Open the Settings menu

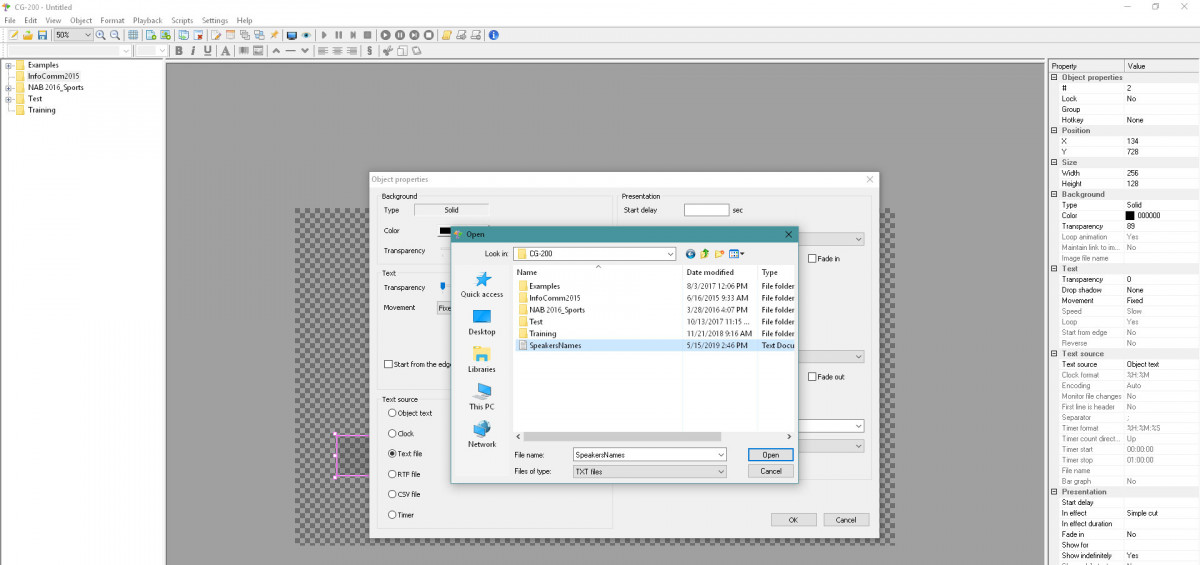(214, 20)
